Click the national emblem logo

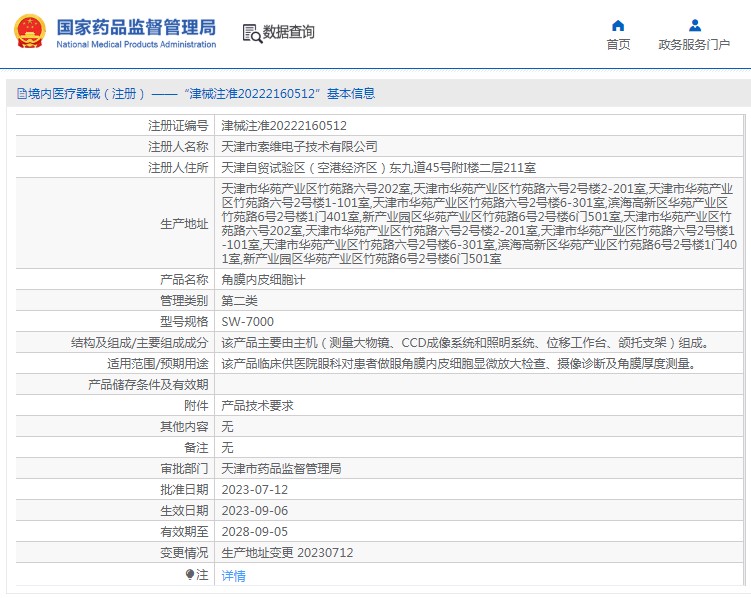(30, 32)
